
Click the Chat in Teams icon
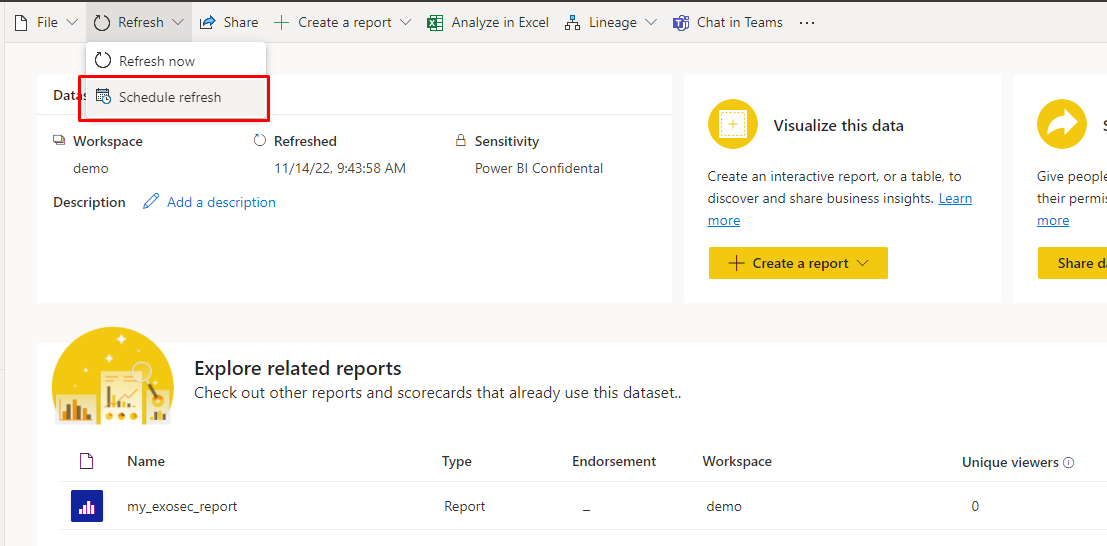click(x=681, y=22)
